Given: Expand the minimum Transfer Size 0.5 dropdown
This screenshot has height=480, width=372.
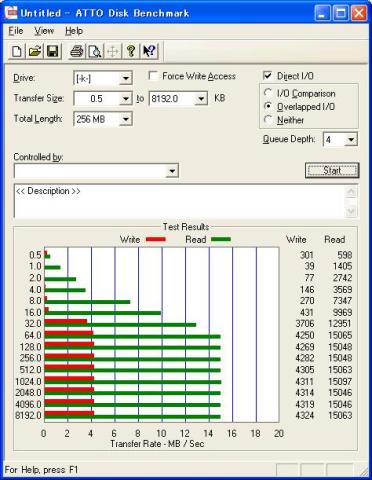Looking at the screenshot, I should click(x=126, y=99).
